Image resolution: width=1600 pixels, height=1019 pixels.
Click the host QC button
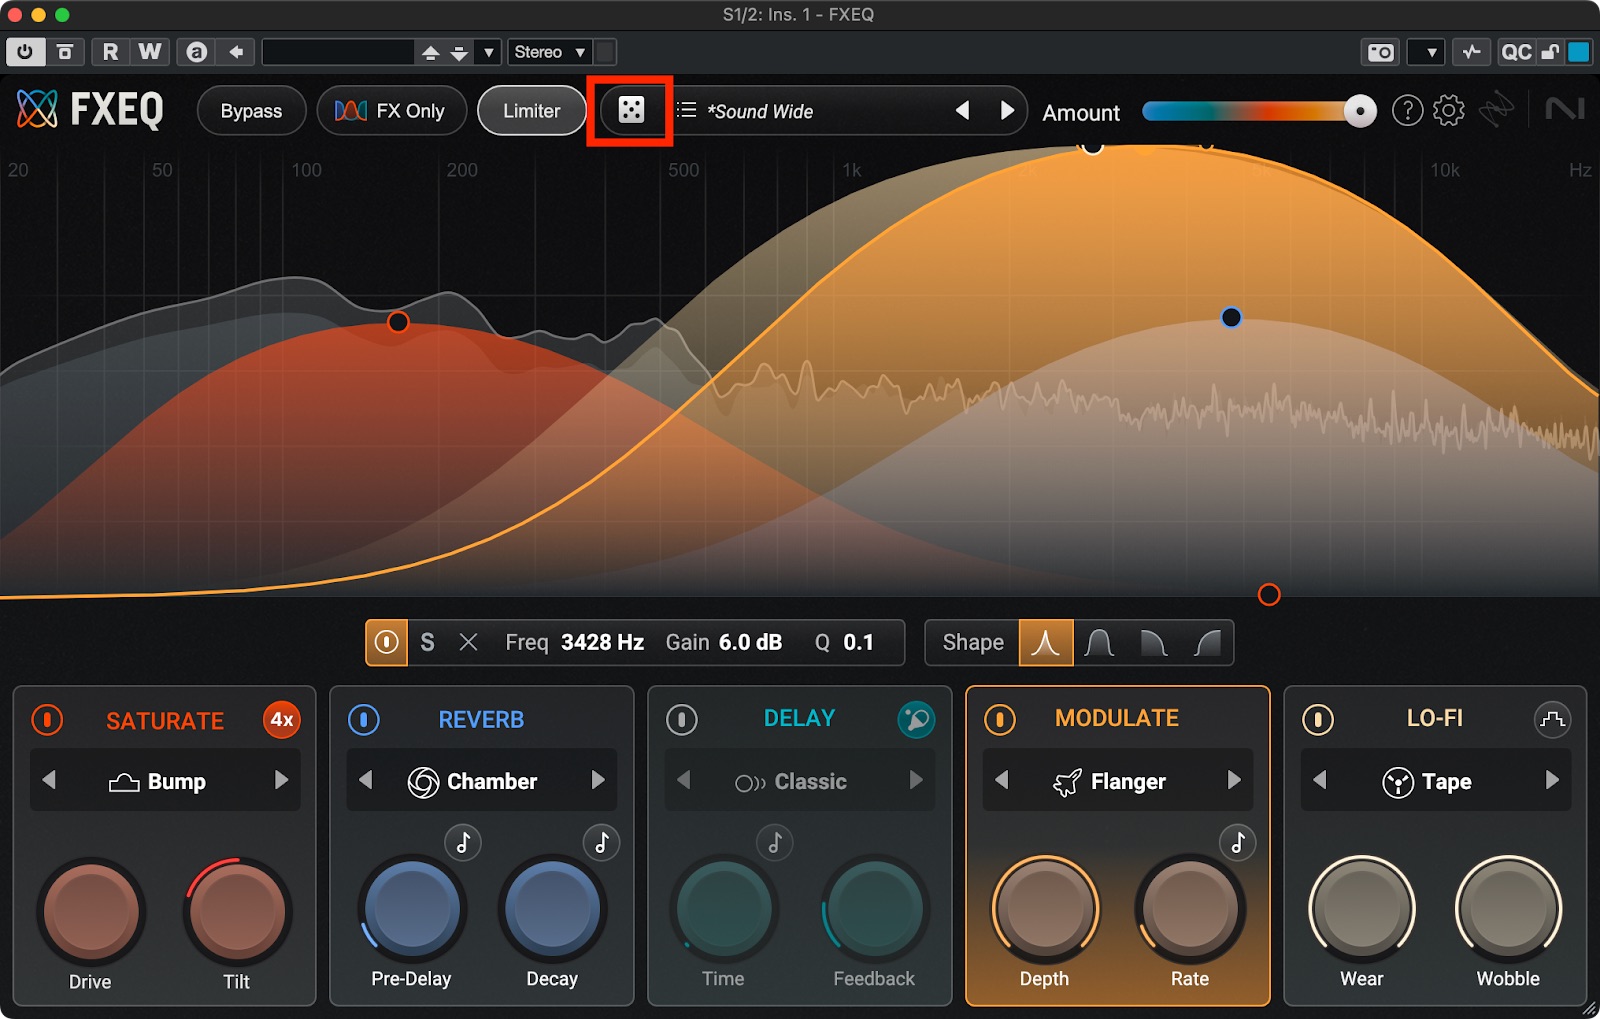coord(1516,52)
